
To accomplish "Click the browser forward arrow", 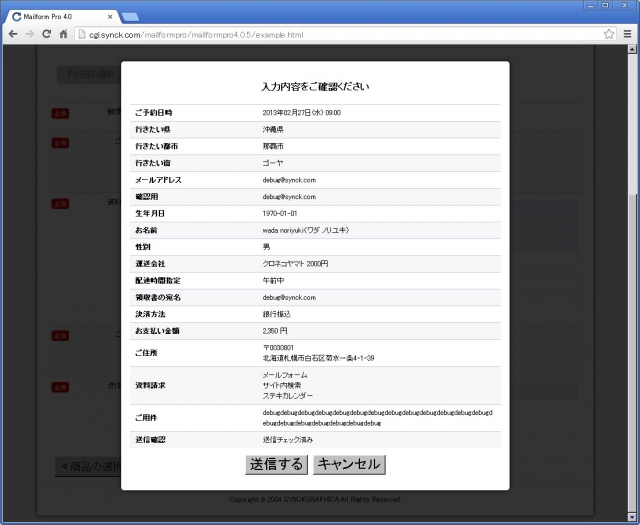I will coord(29,34).
